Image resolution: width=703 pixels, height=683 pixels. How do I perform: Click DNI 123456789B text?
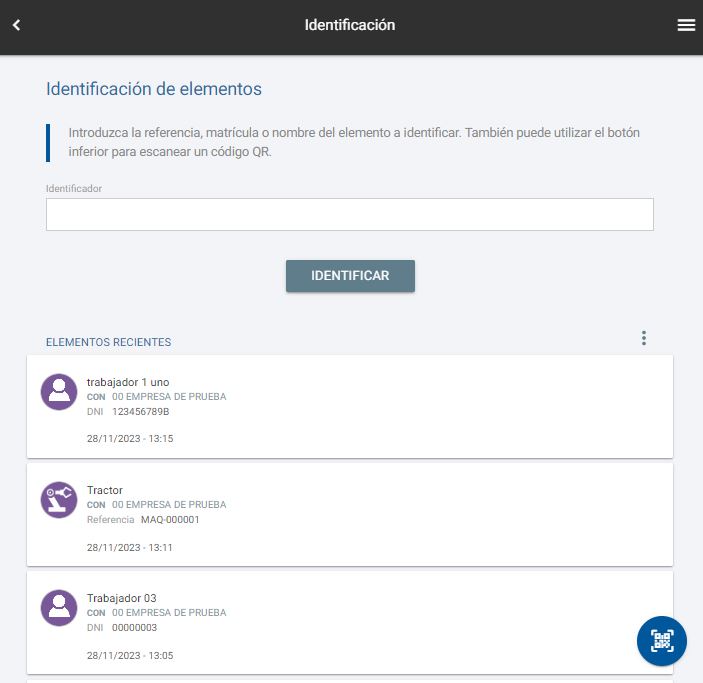pos(140,412)
